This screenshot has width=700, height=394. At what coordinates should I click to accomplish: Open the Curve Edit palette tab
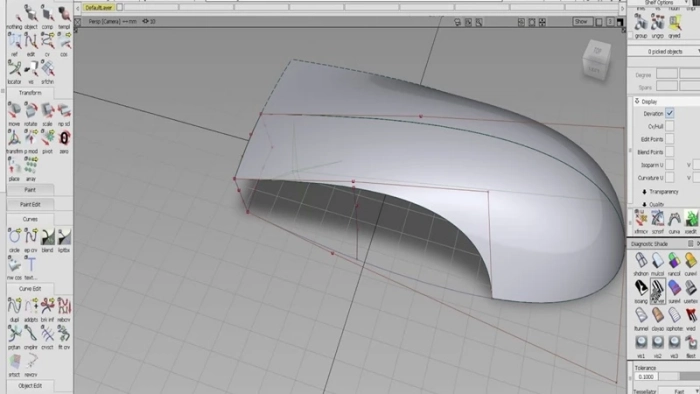click(x=30, y=289)
